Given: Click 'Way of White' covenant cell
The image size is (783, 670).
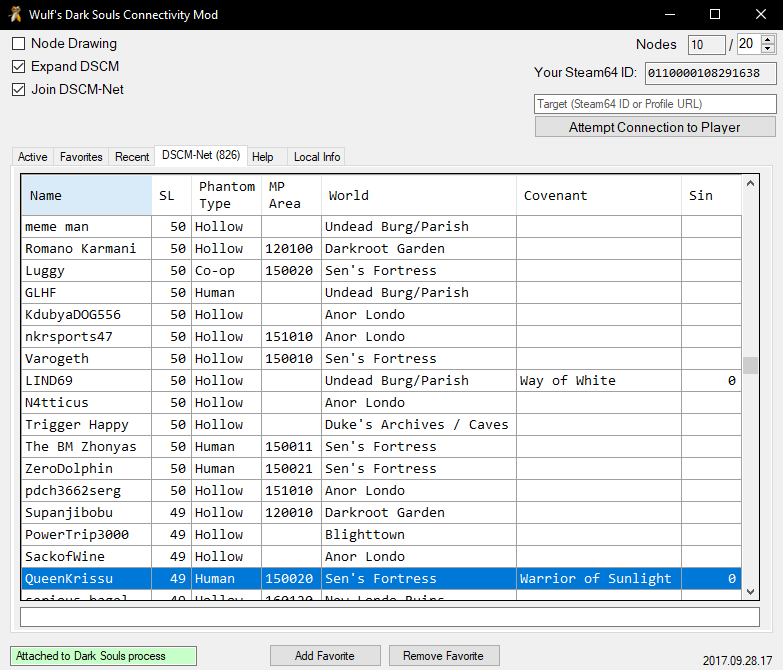Looking at the screenshot, I should point(599,380).
